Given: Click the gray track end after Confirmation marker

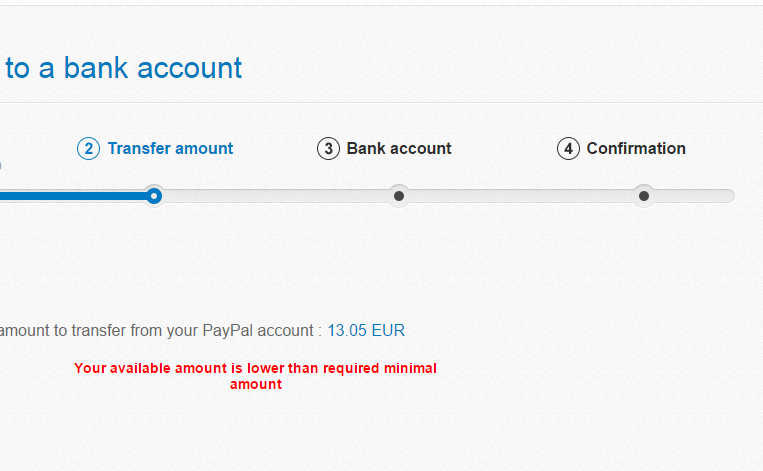Looking at the screenshot, I should pyautogui.click(x=695, y=196).
